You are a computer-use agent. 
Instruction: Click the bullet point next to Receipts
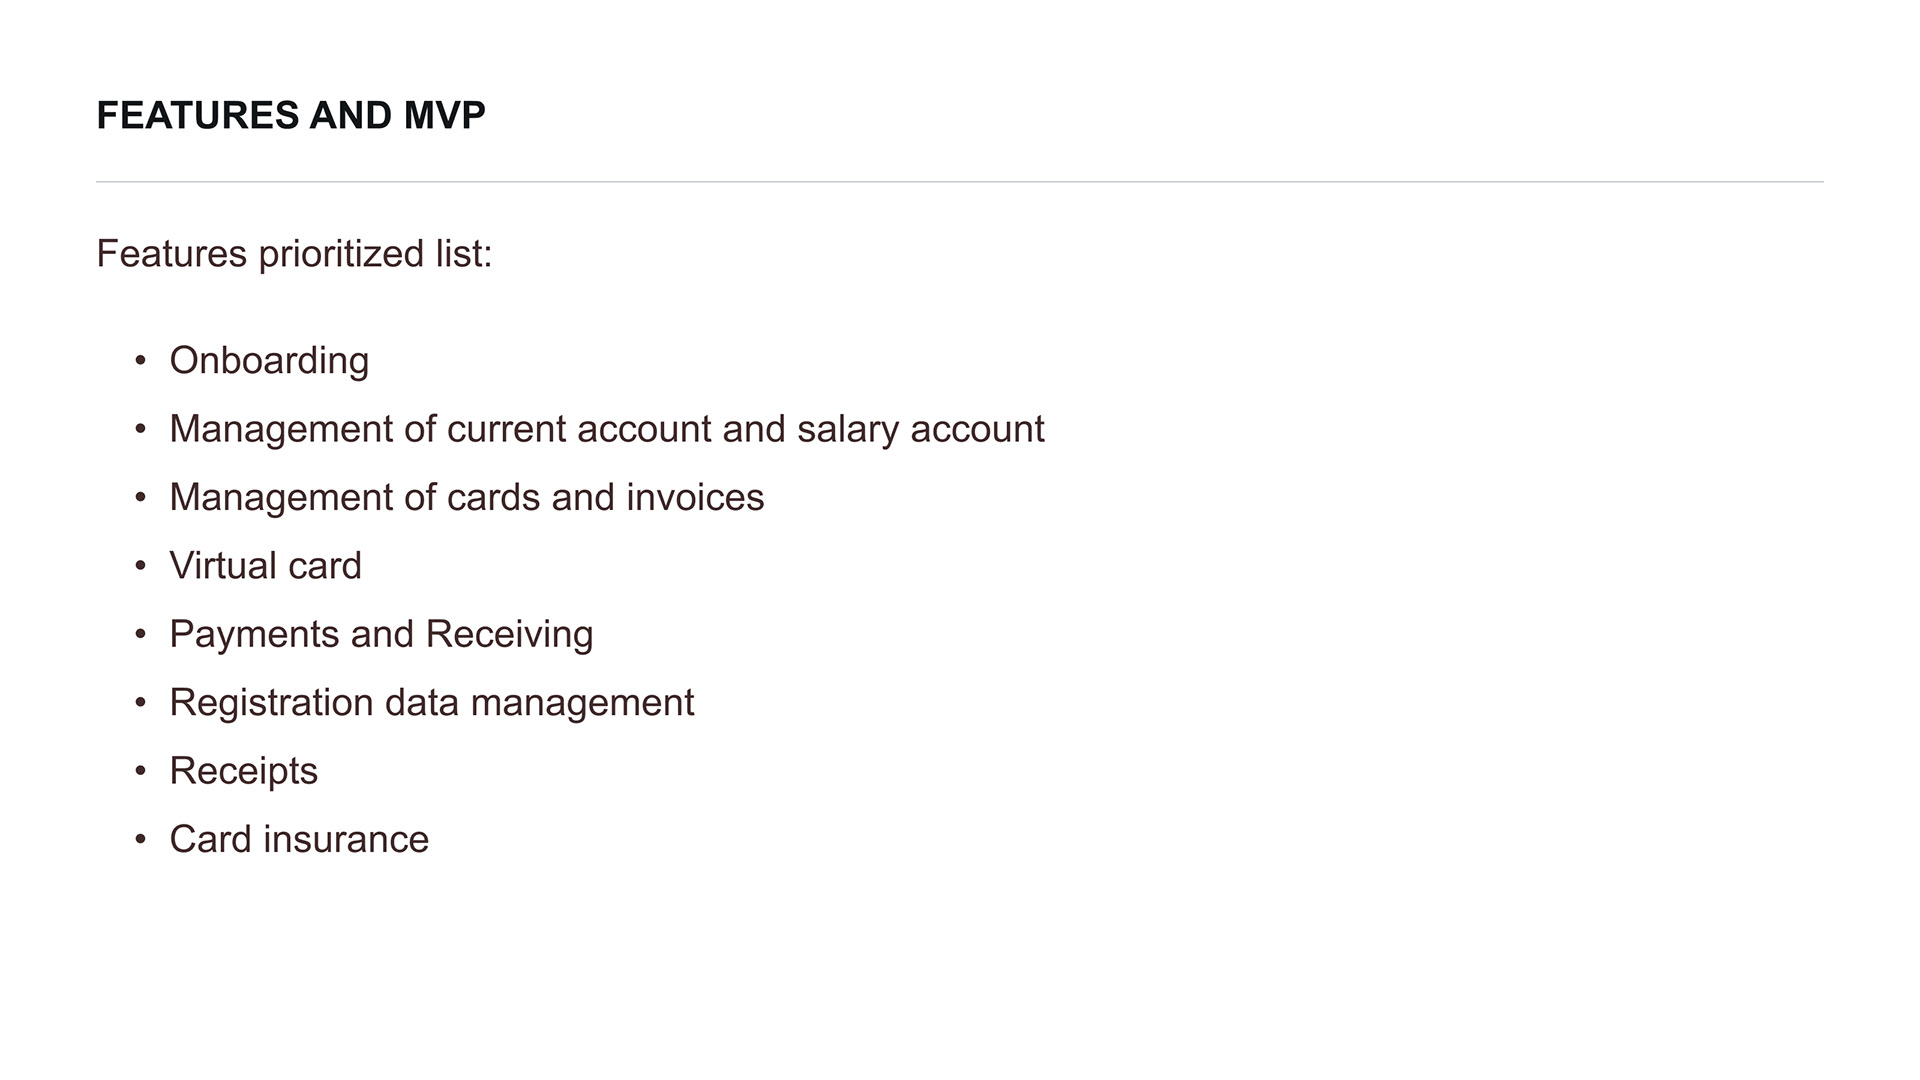tap(141, 771)
